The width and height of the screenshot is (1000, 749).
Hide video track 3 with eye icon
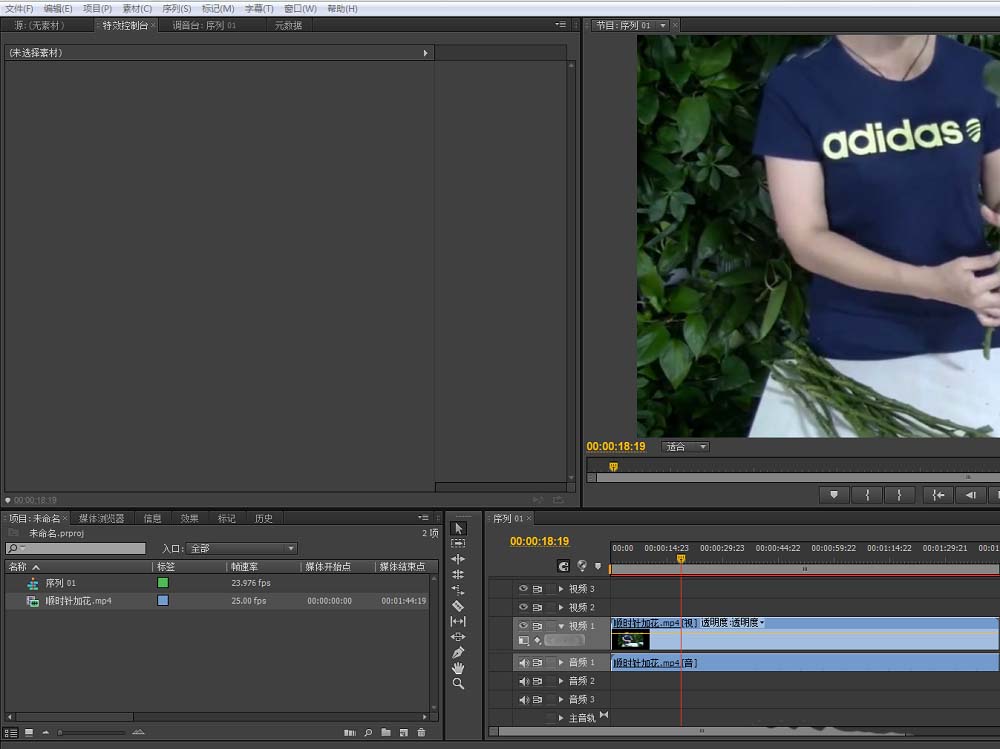tap(523, 588)
